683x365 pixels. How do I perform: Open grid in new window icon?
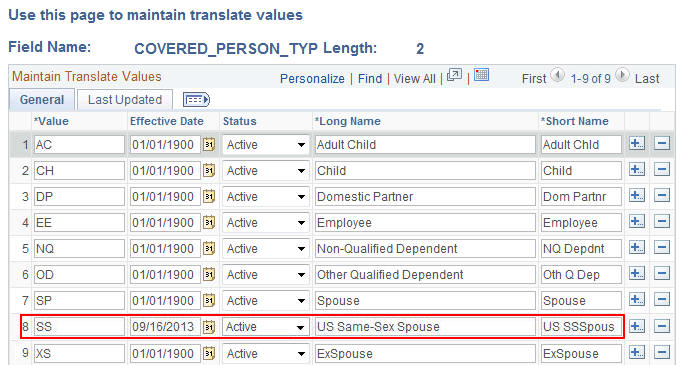point(454,75)
